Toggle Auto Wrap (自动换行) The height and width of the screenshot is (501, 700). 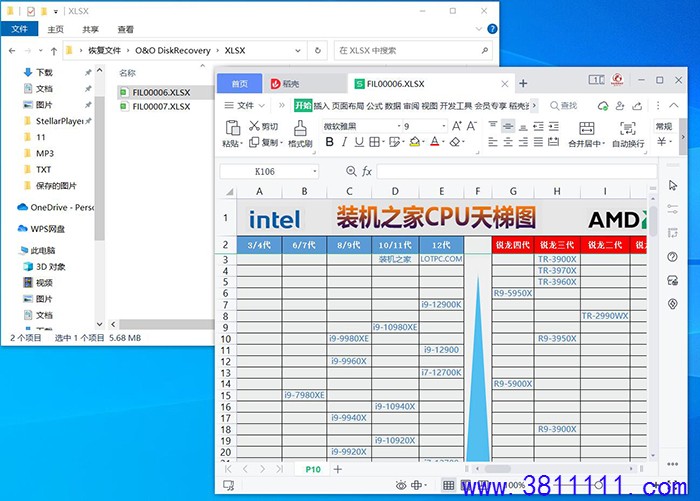tap(628, 134)
